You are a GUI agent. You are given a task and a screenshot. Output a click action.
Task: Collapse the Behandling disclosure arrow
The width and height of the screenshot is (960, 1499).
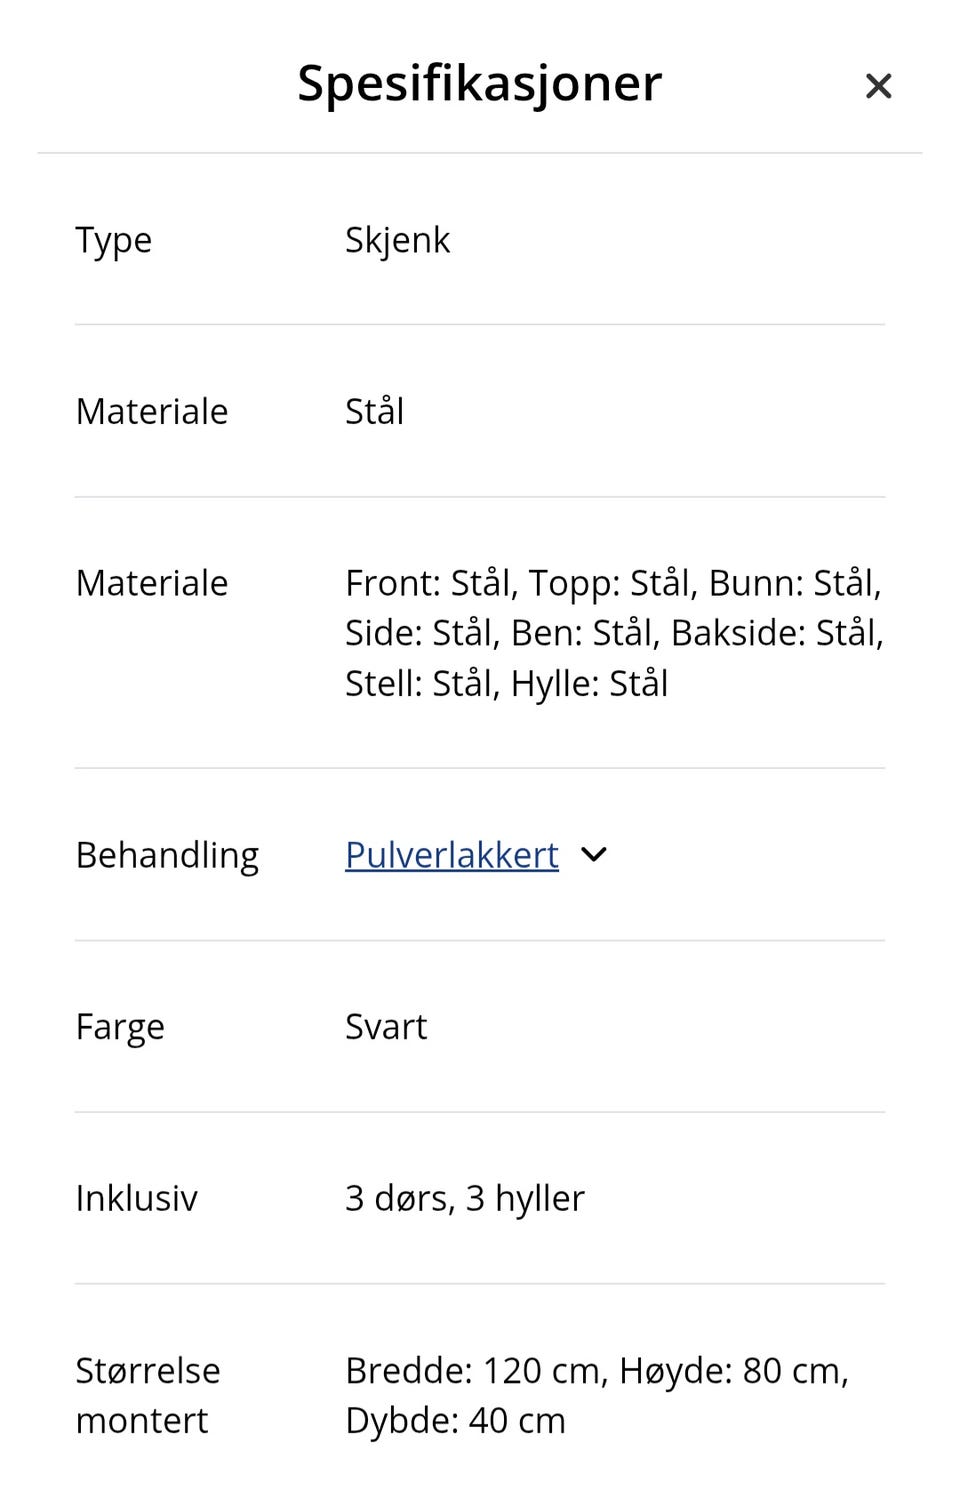[593, 855]
